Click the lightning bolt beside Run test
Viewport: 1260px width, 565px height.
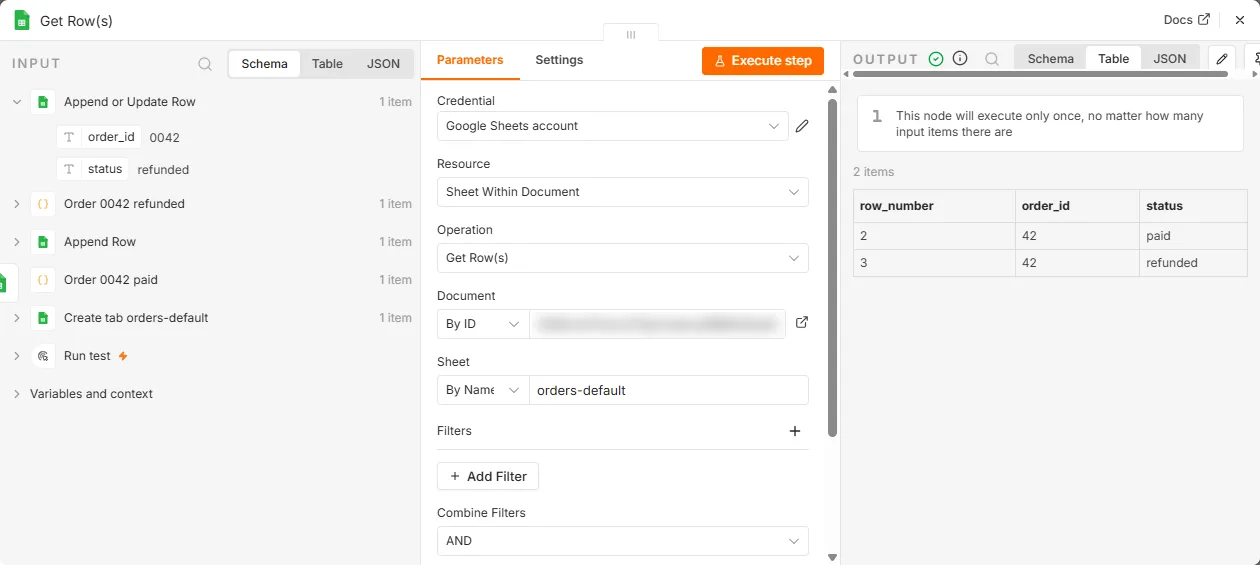pos(123,356)
